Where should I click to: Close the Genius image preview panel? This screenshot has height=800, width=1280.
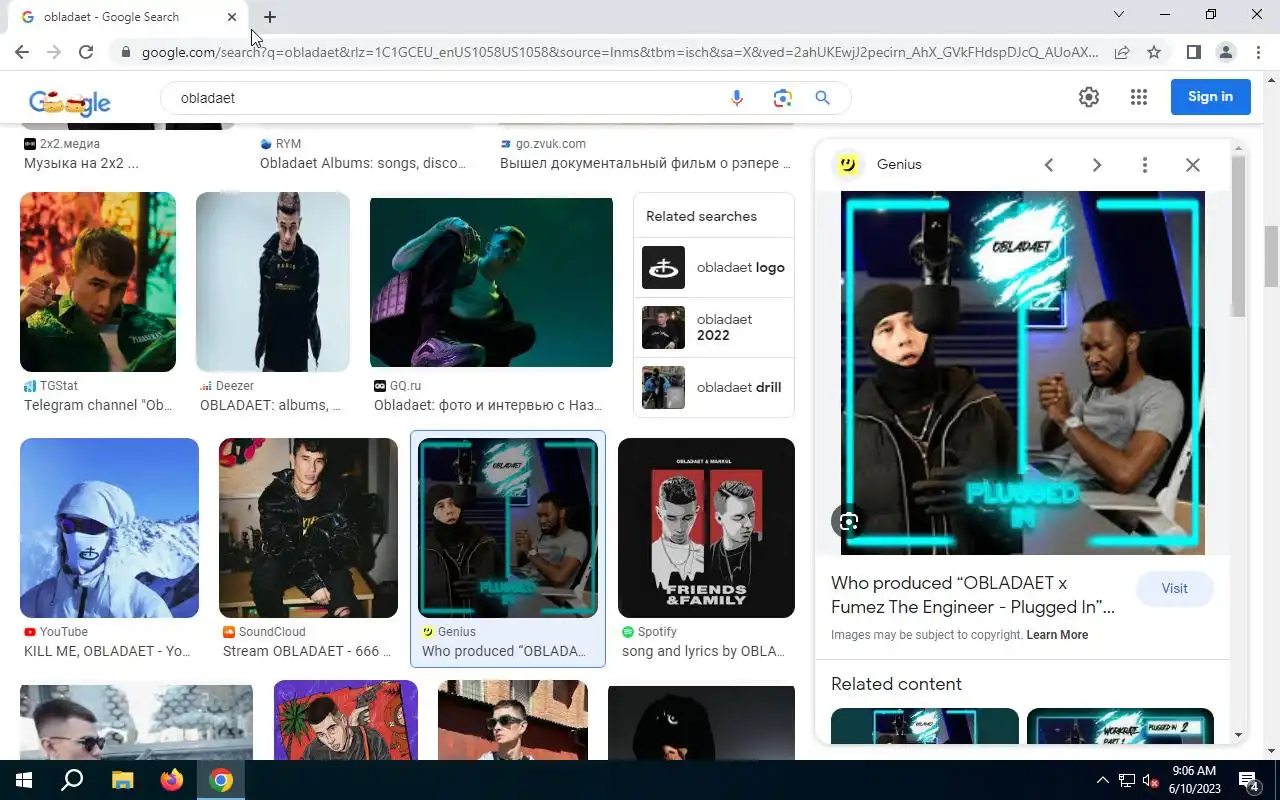pyautogui.click(x=1193, y=165)
